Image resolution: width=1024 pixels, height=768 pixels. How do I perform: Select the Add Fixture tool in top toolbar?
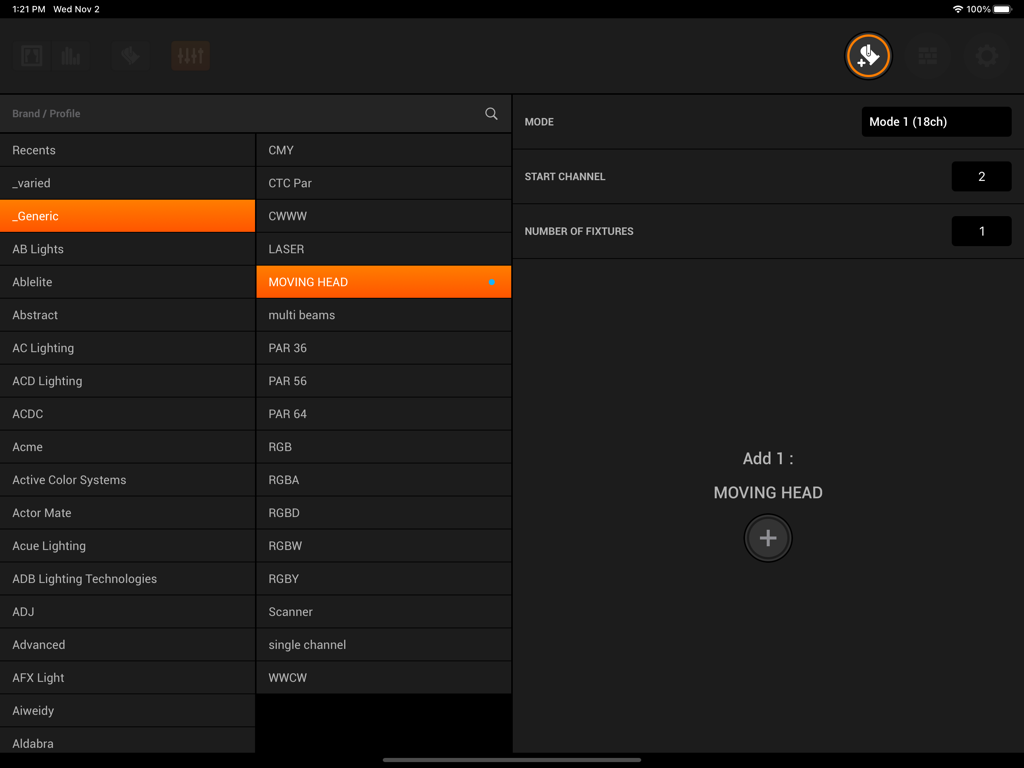(x=868, y=56)
